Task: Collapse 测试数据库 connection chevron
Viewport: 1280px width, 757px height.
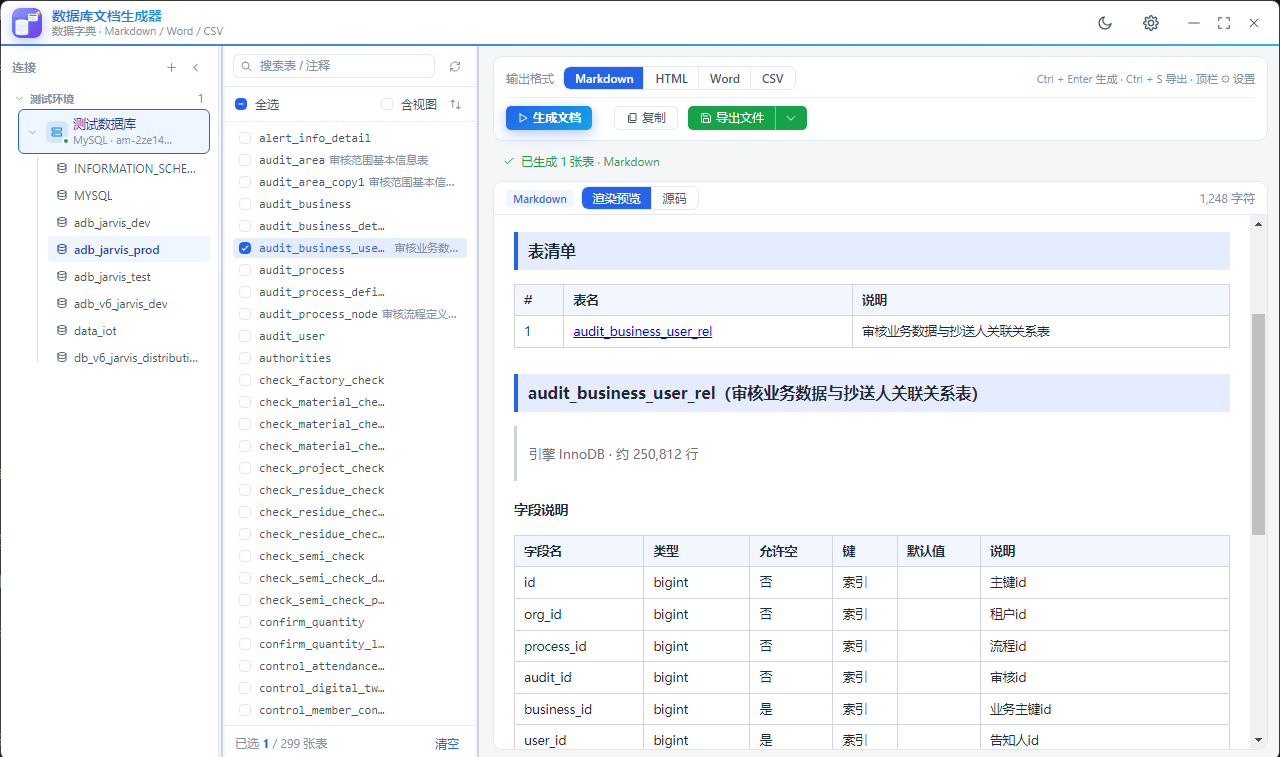Action: pyautogui.click(x=32, y=132)
